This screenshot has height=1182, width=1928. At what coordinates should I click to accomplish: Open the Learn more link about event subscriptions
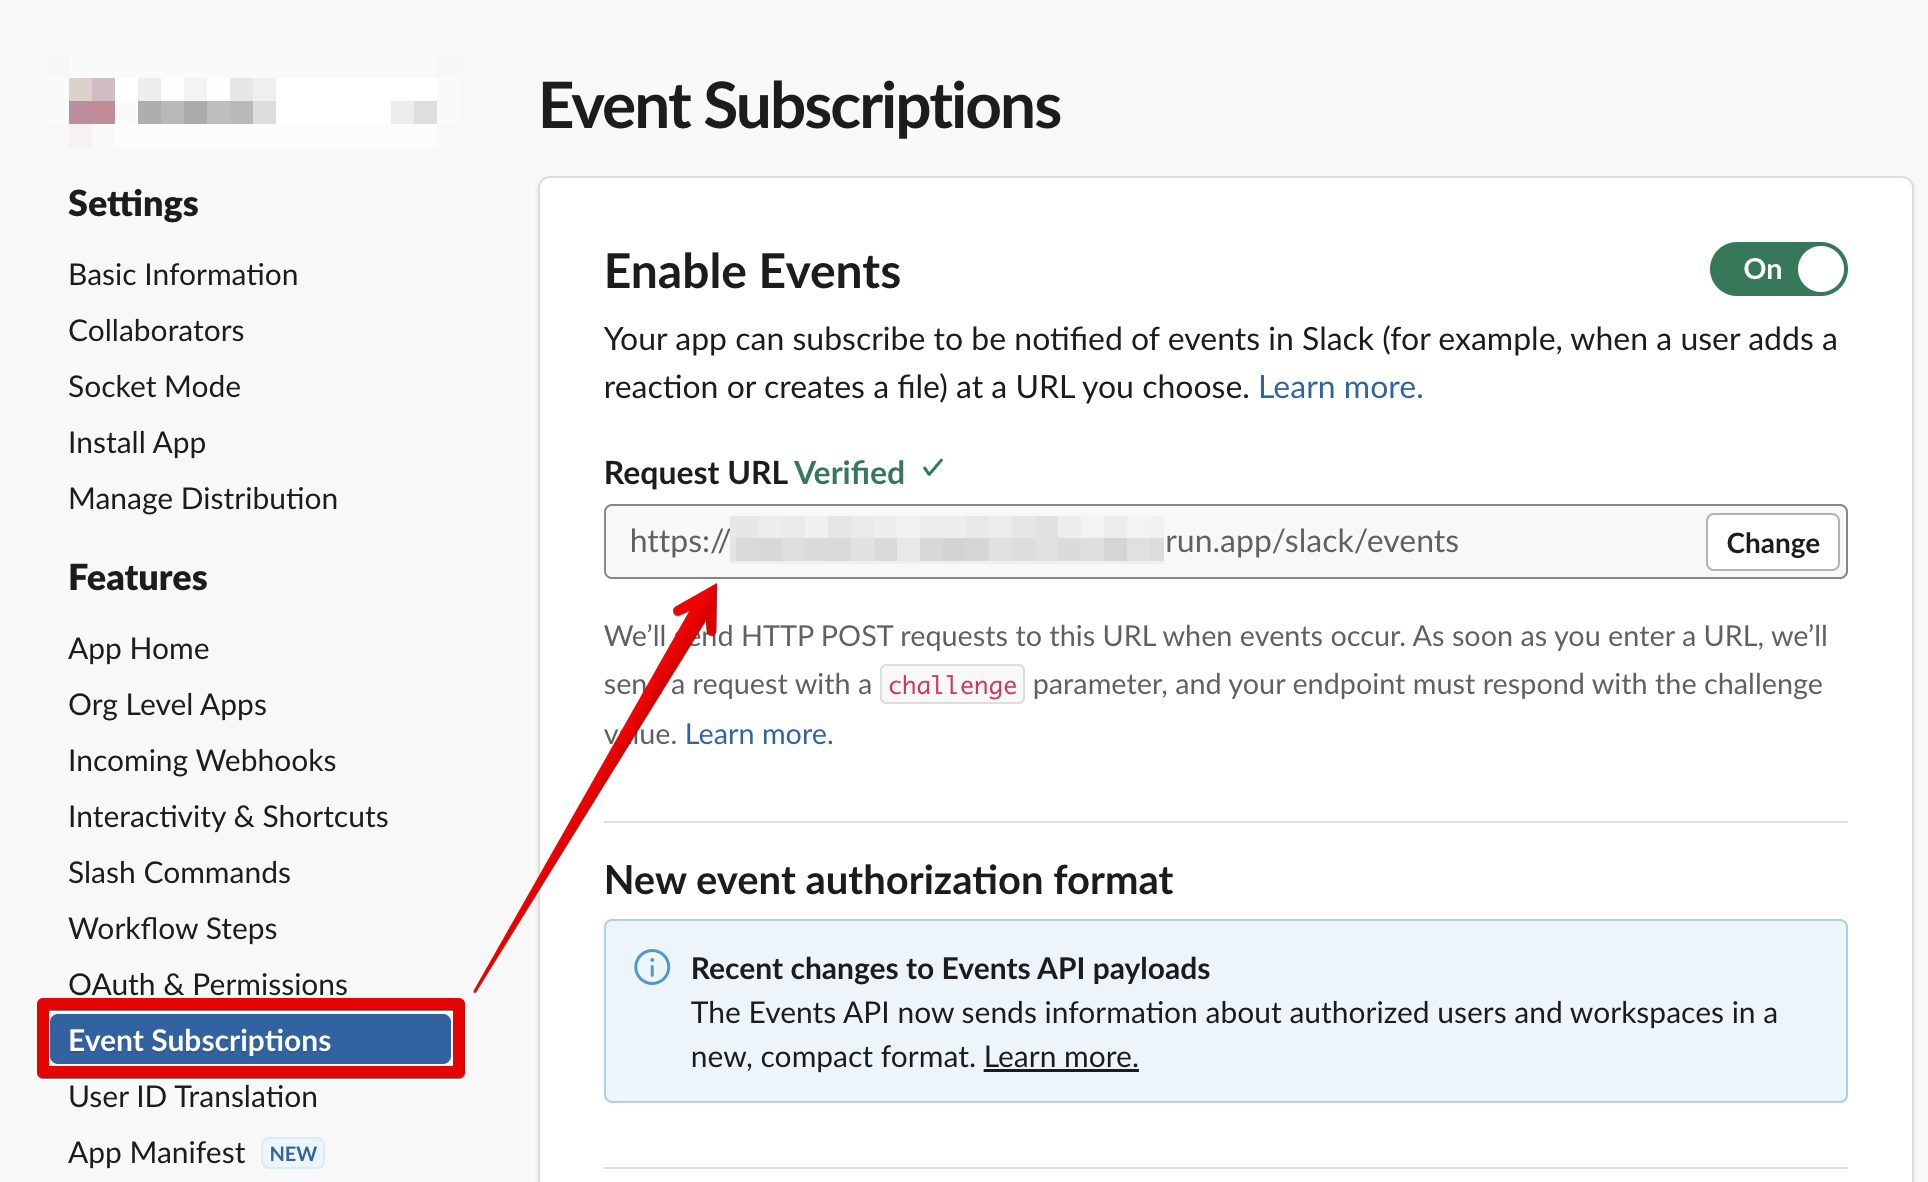coord(1340,387)
